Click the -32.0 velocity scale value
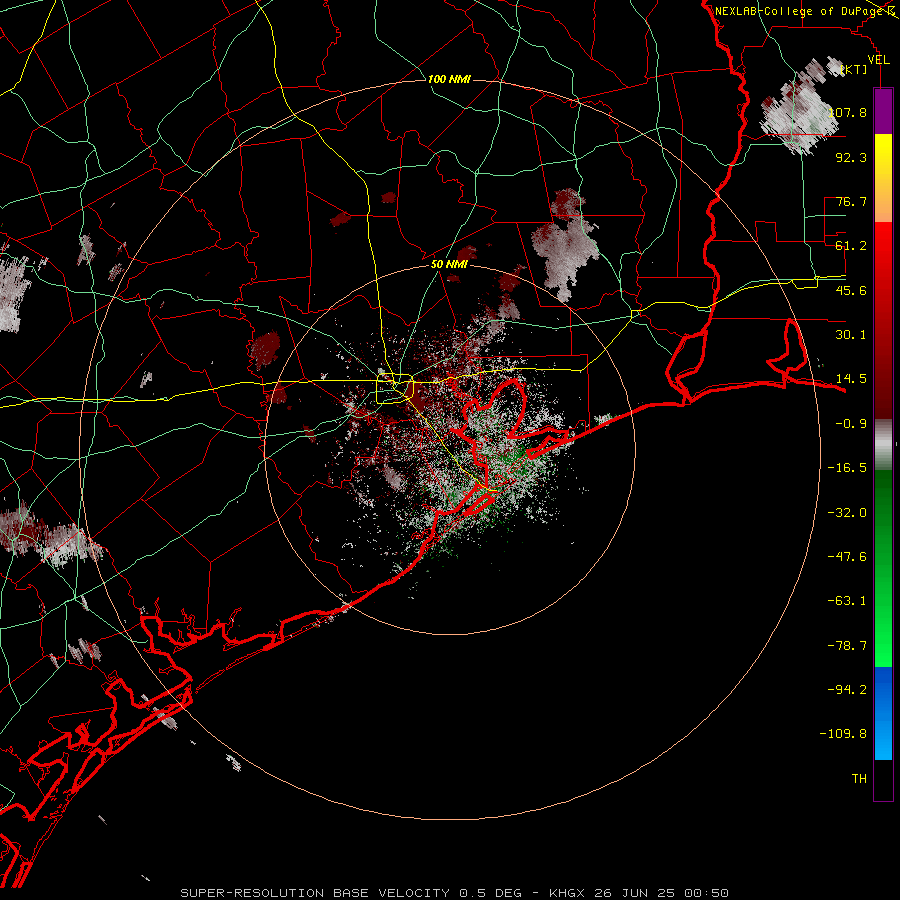 pyautogui.click(x=847, y=513)
